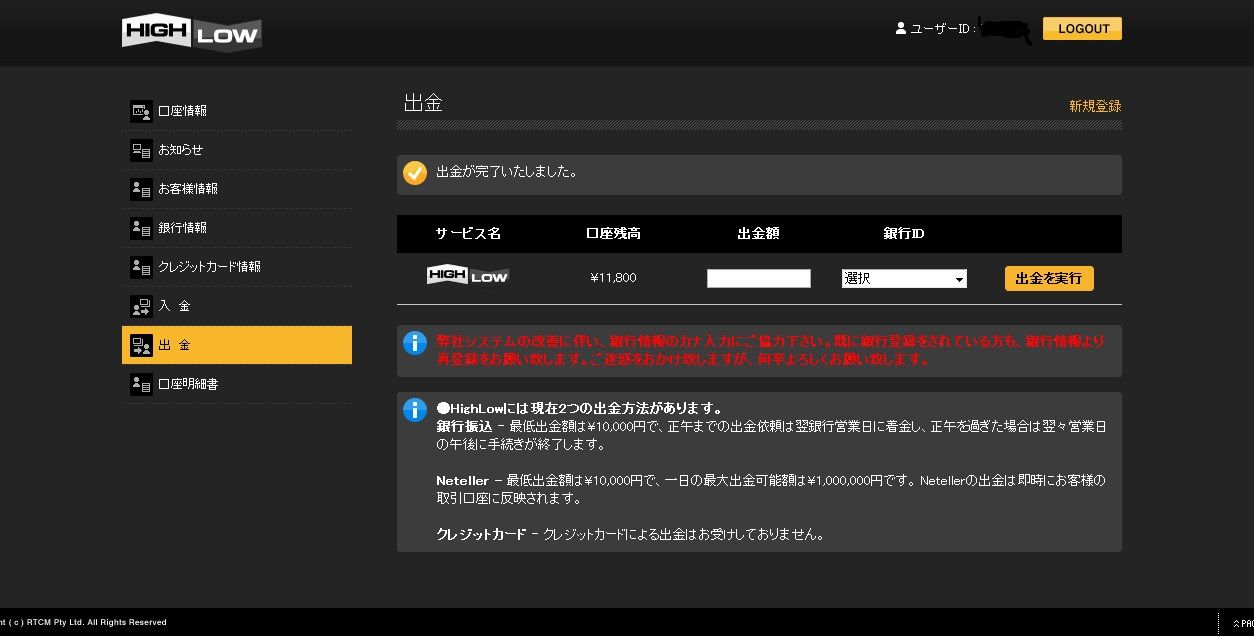The height and width of the screenshot is (636, 1254).
Task: Click the 口座情報 sidebar icon
Action: pos(141,111)
